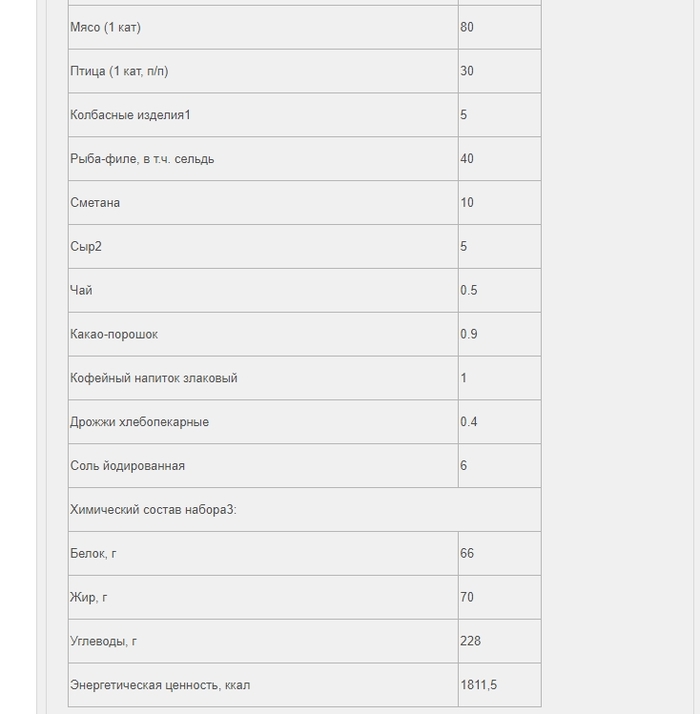The image size is (700, 714).
Task: Click the 'Соль йодированная' row label
Action: pos(127,466)
